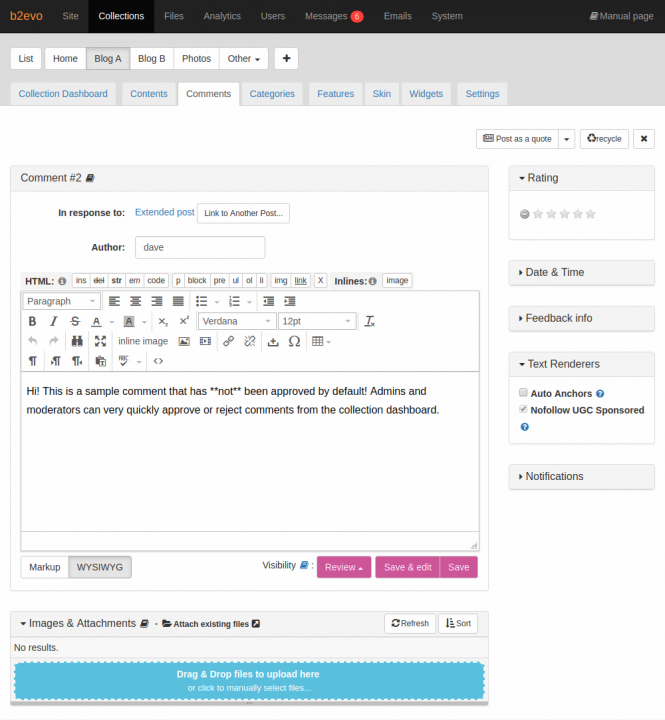This screenshot has width=665, height=720.
Task: Open Post as a quote dropdown arrow
Action: [x=567, y=139]
